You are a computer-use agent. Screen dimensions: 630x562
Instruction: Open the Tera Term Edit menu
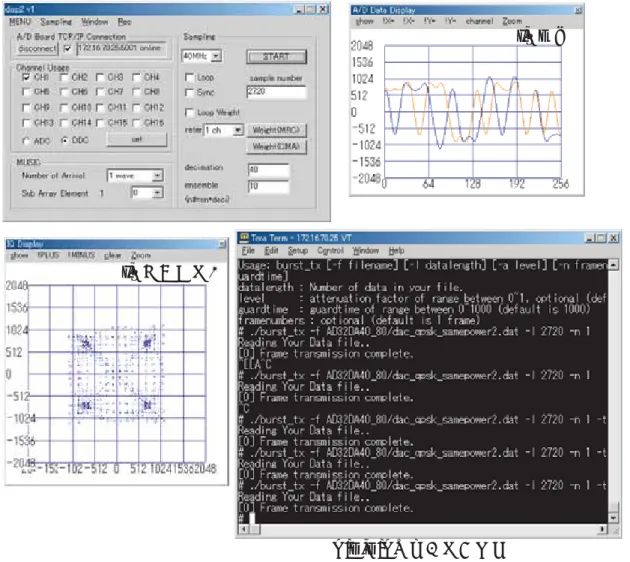271,251
